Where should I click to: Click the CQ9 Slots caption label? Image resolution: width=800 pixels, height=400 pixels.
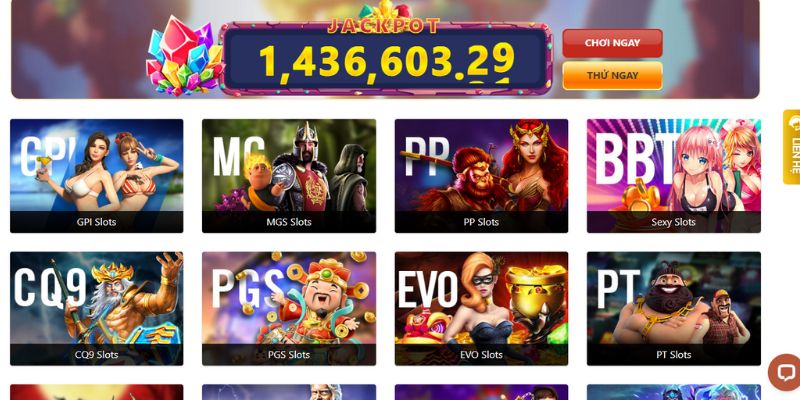[x=96, y=355]
